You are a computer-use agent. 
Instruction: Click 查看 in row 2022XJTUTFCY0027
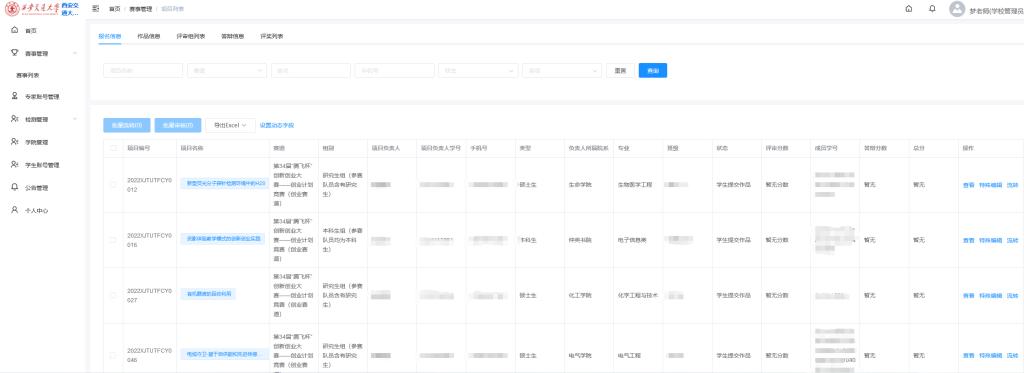click(x=968, y=296)
